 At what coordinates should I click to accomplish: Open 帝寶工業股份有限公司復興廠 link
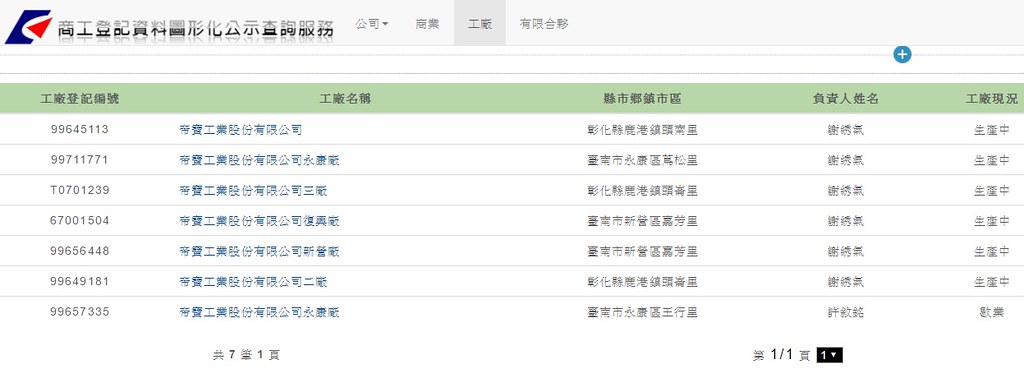pos(259,221)
